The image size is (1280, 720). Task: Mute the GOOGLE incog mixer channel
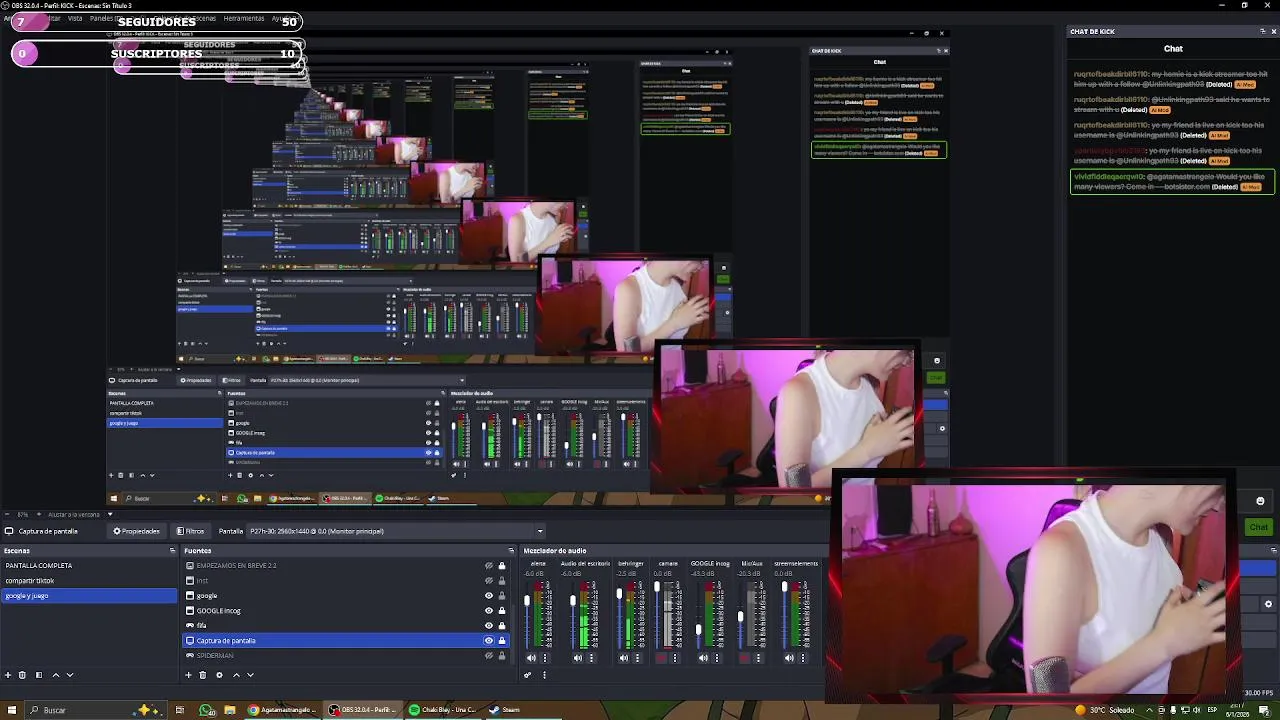[703, 658]
